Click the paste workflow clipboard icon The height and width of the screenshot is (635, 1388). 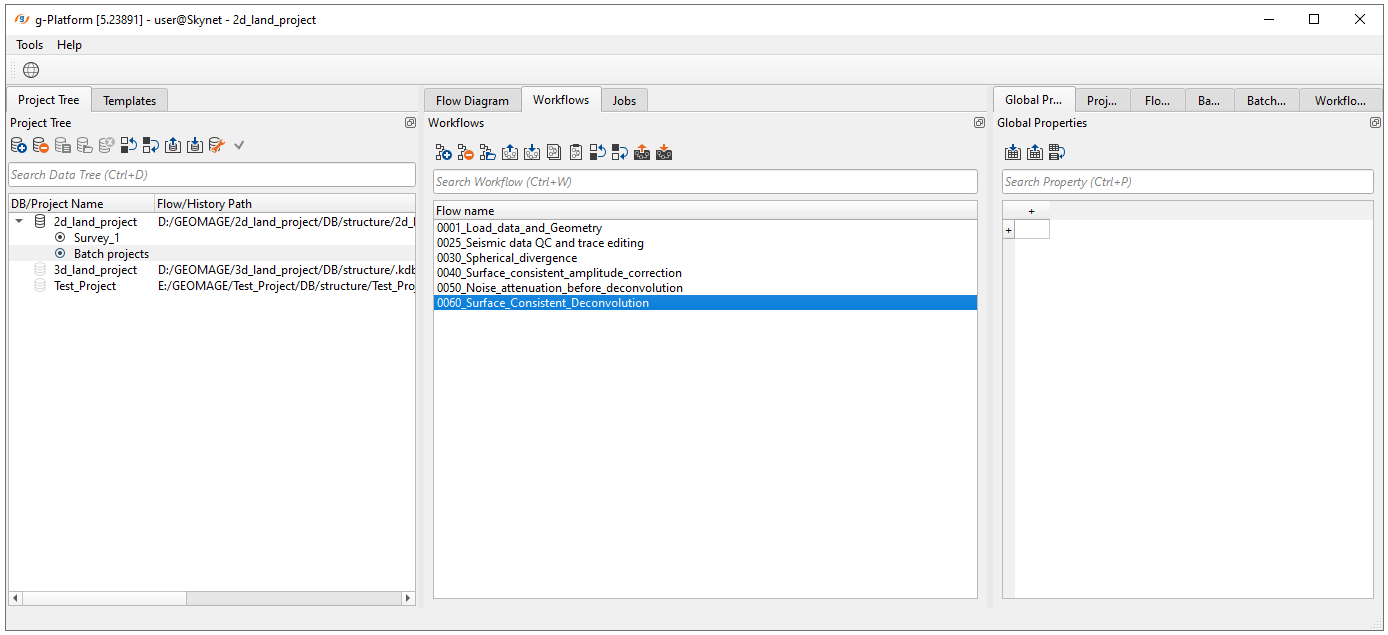click(576, 153)
